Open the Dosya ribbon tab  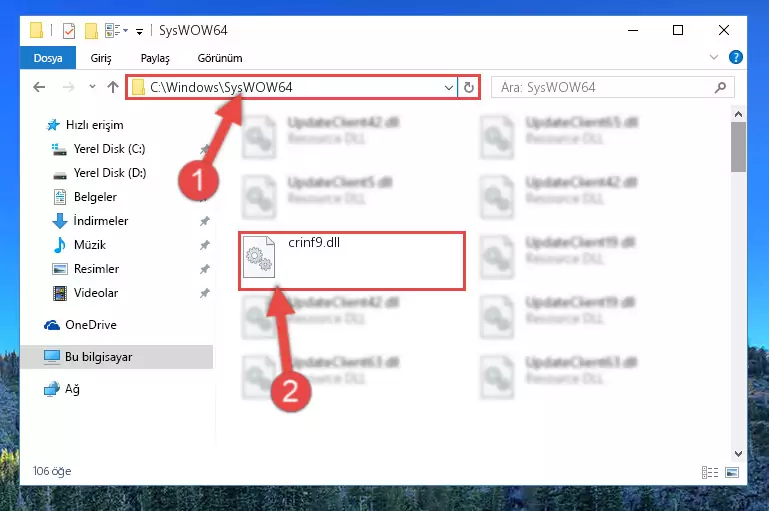(x=48, y=58)
